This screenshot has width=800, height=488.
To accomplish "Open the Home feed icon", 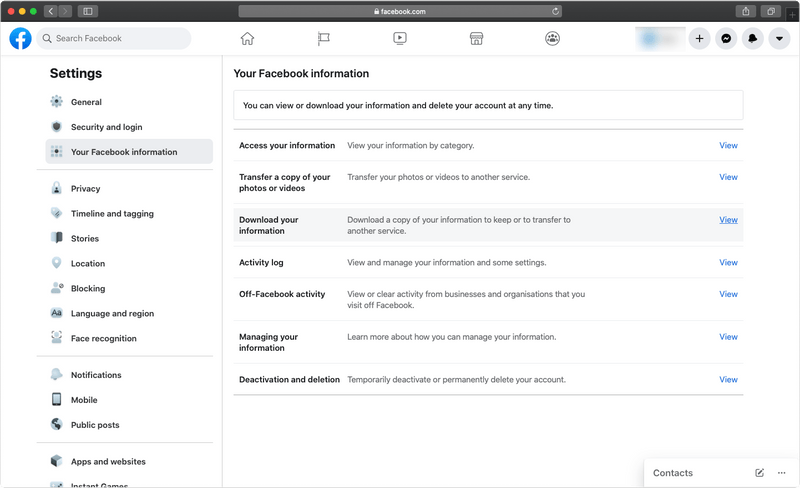I will pyautogui.click(x=247, y=38).
